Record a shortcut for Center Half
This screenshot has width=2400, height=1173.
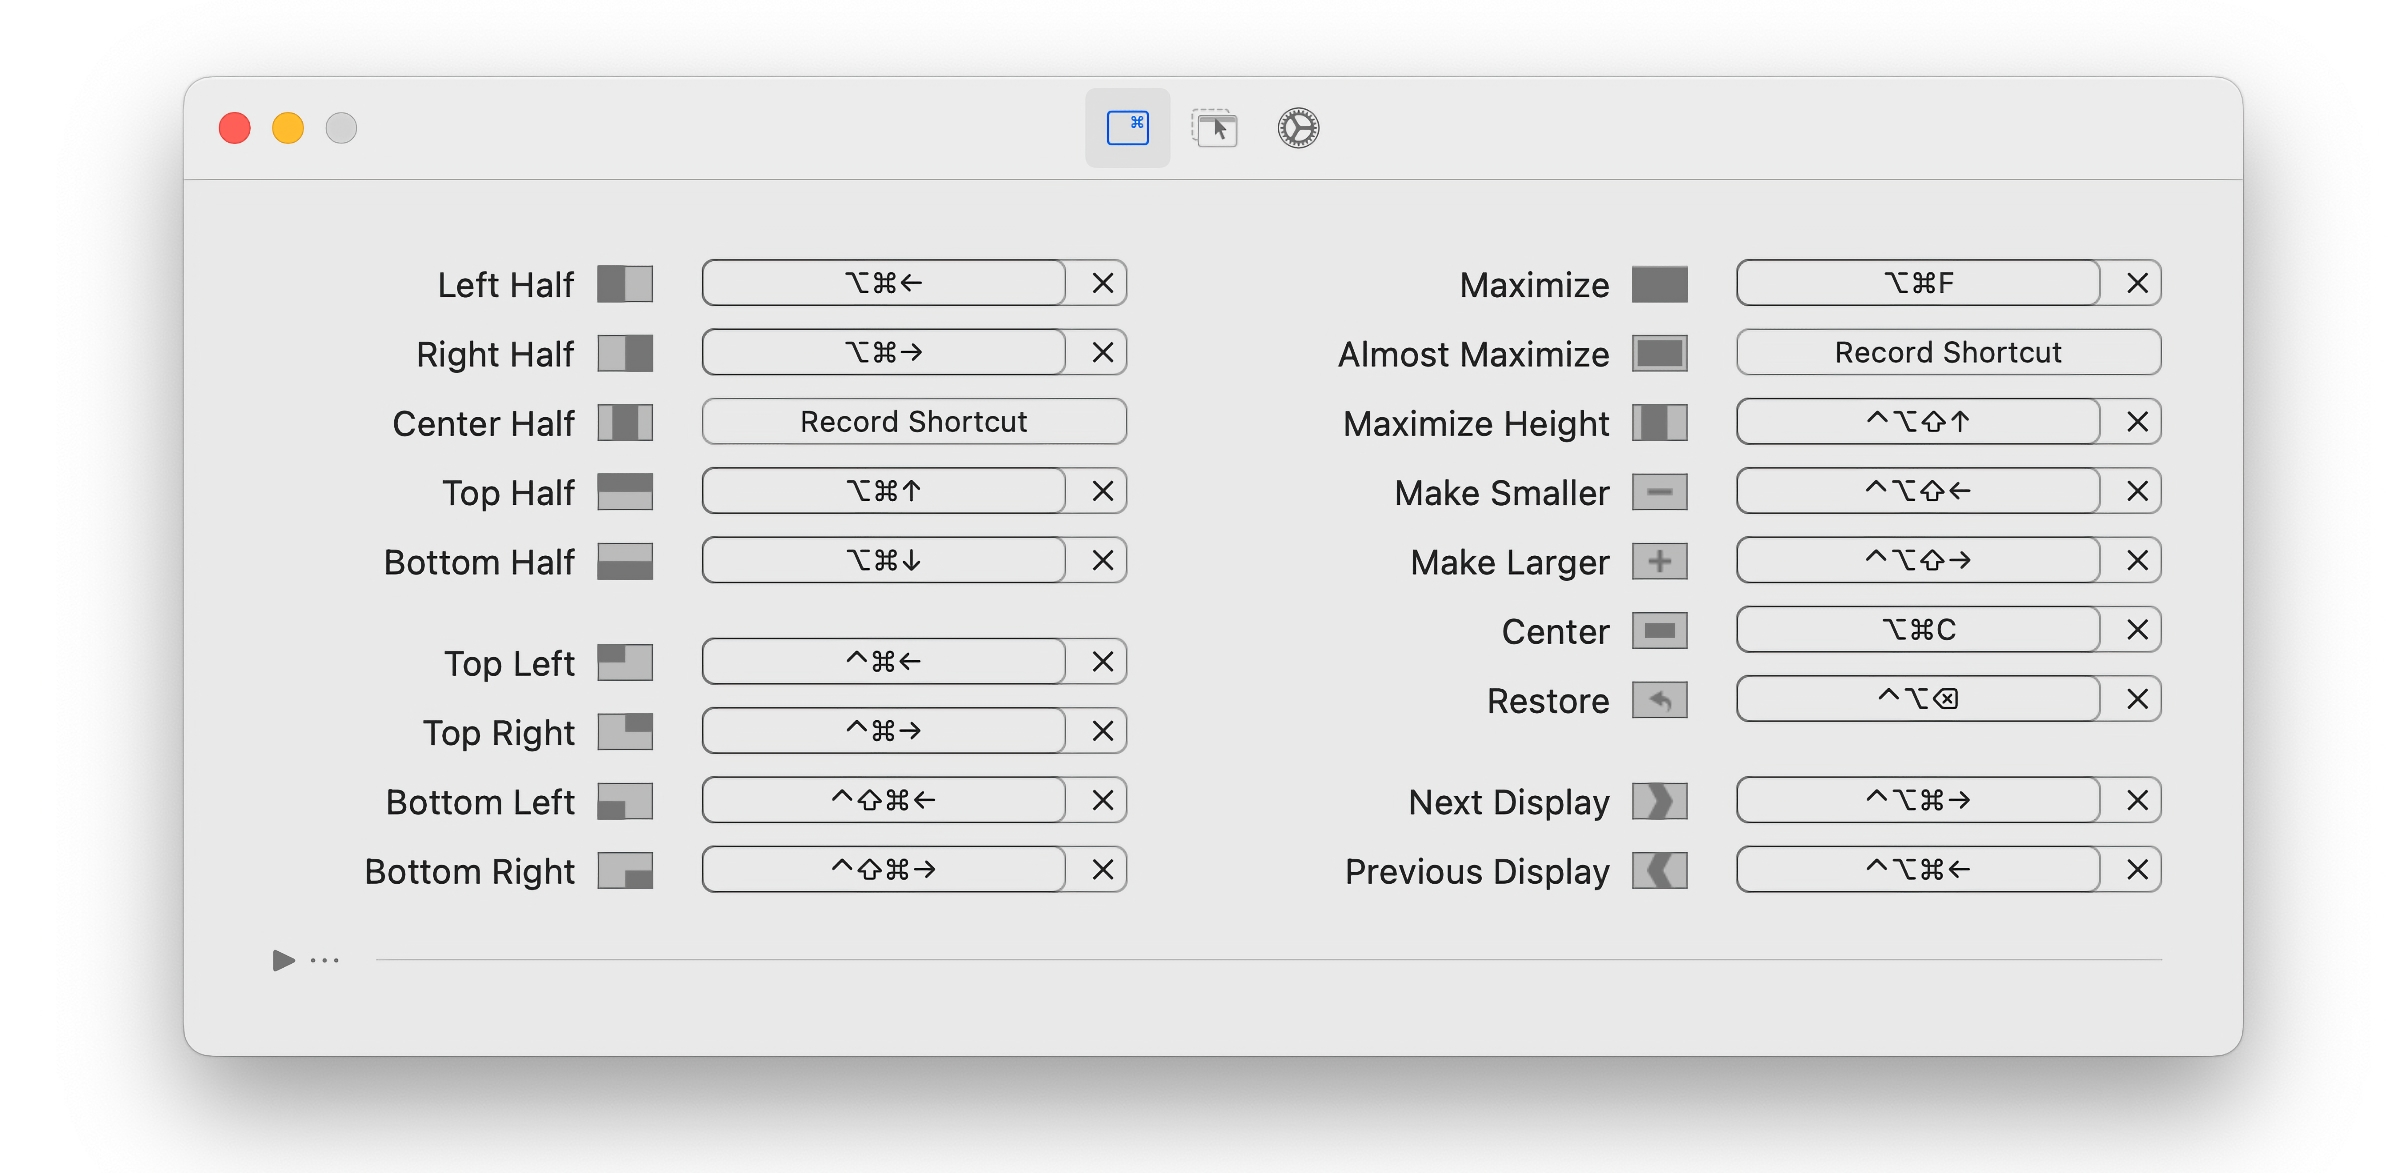(912, 421)
